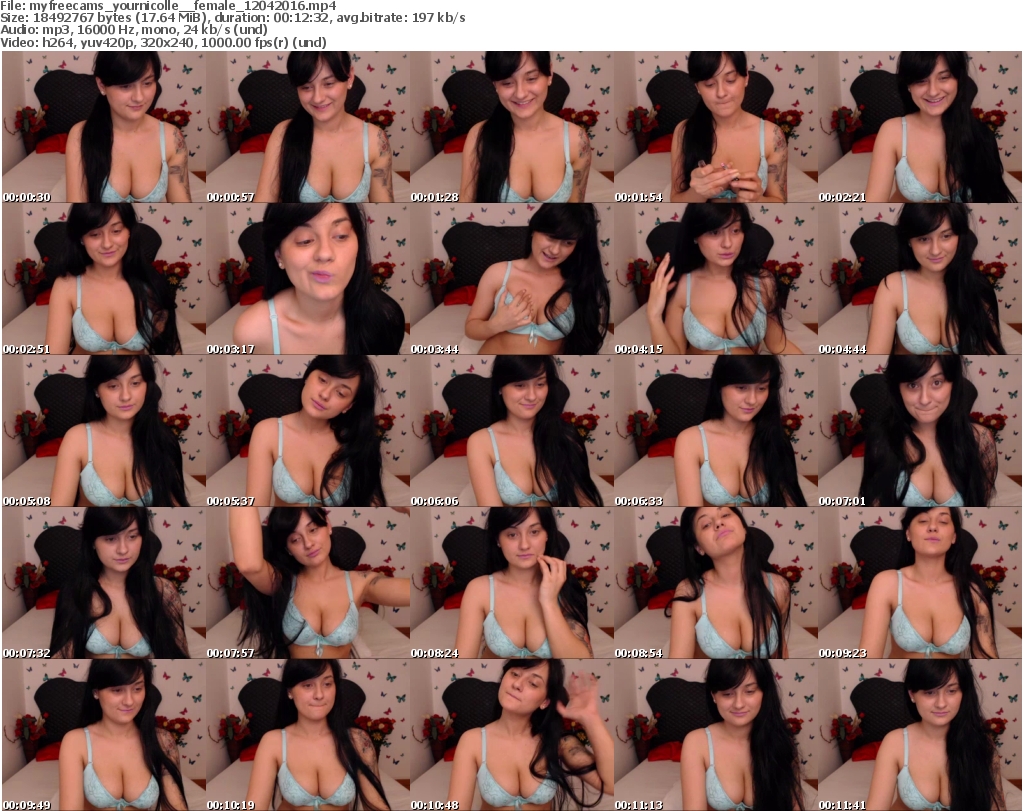Open the frame at 00:03:44

point(512,279)
